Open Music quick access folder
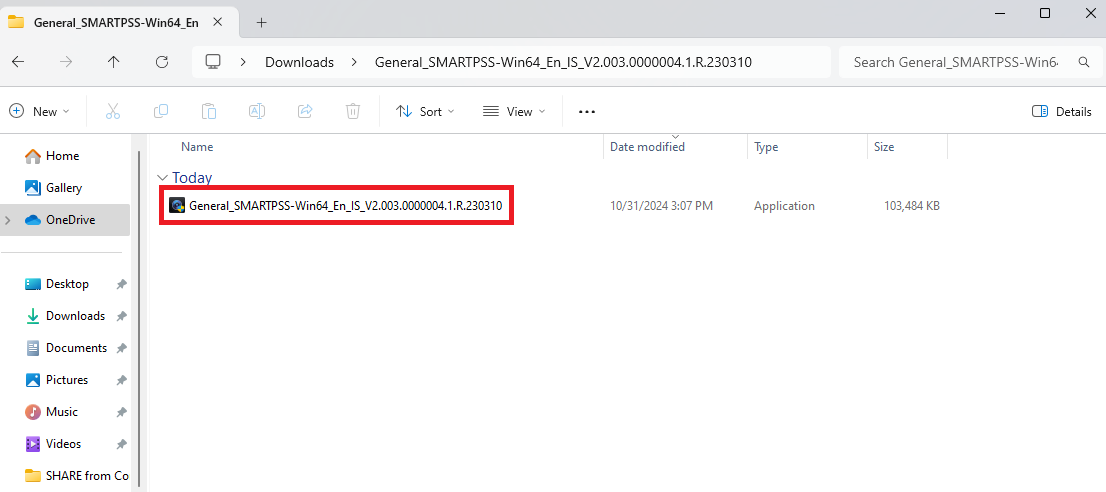1106x492 pixels. click(62, 412)
